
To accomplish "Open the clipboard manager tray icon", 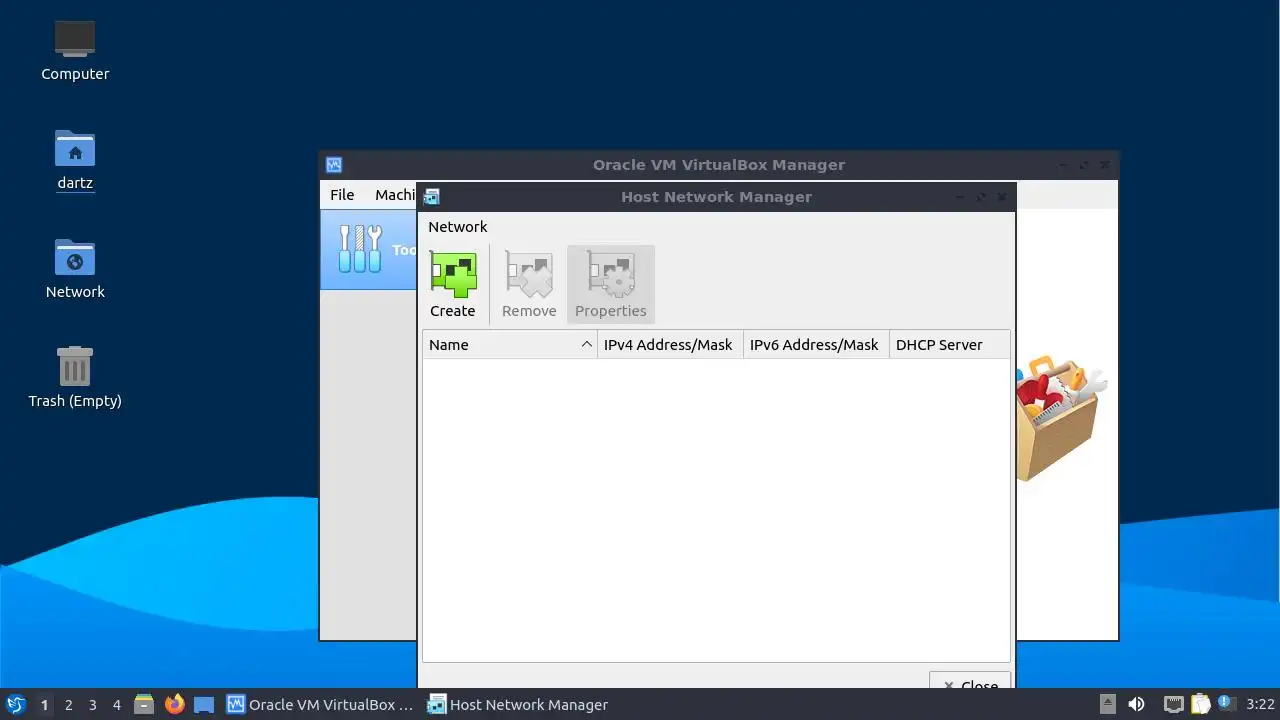I will 1200,705.
